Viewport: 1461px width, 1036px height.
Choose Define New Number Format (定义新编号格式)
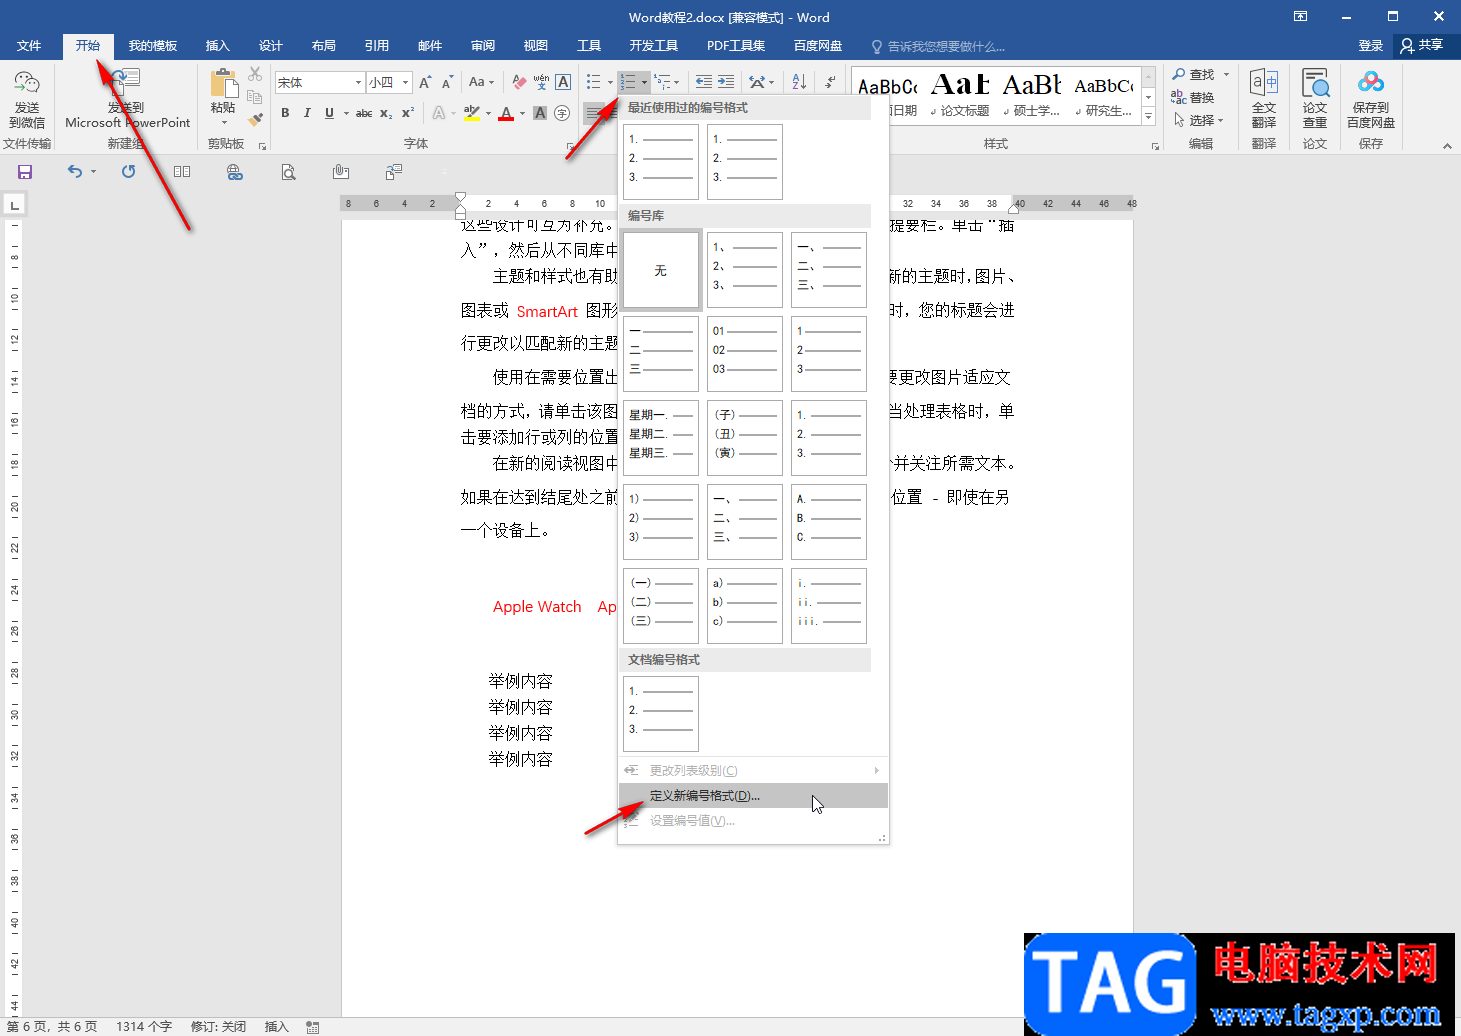(753, 796)
